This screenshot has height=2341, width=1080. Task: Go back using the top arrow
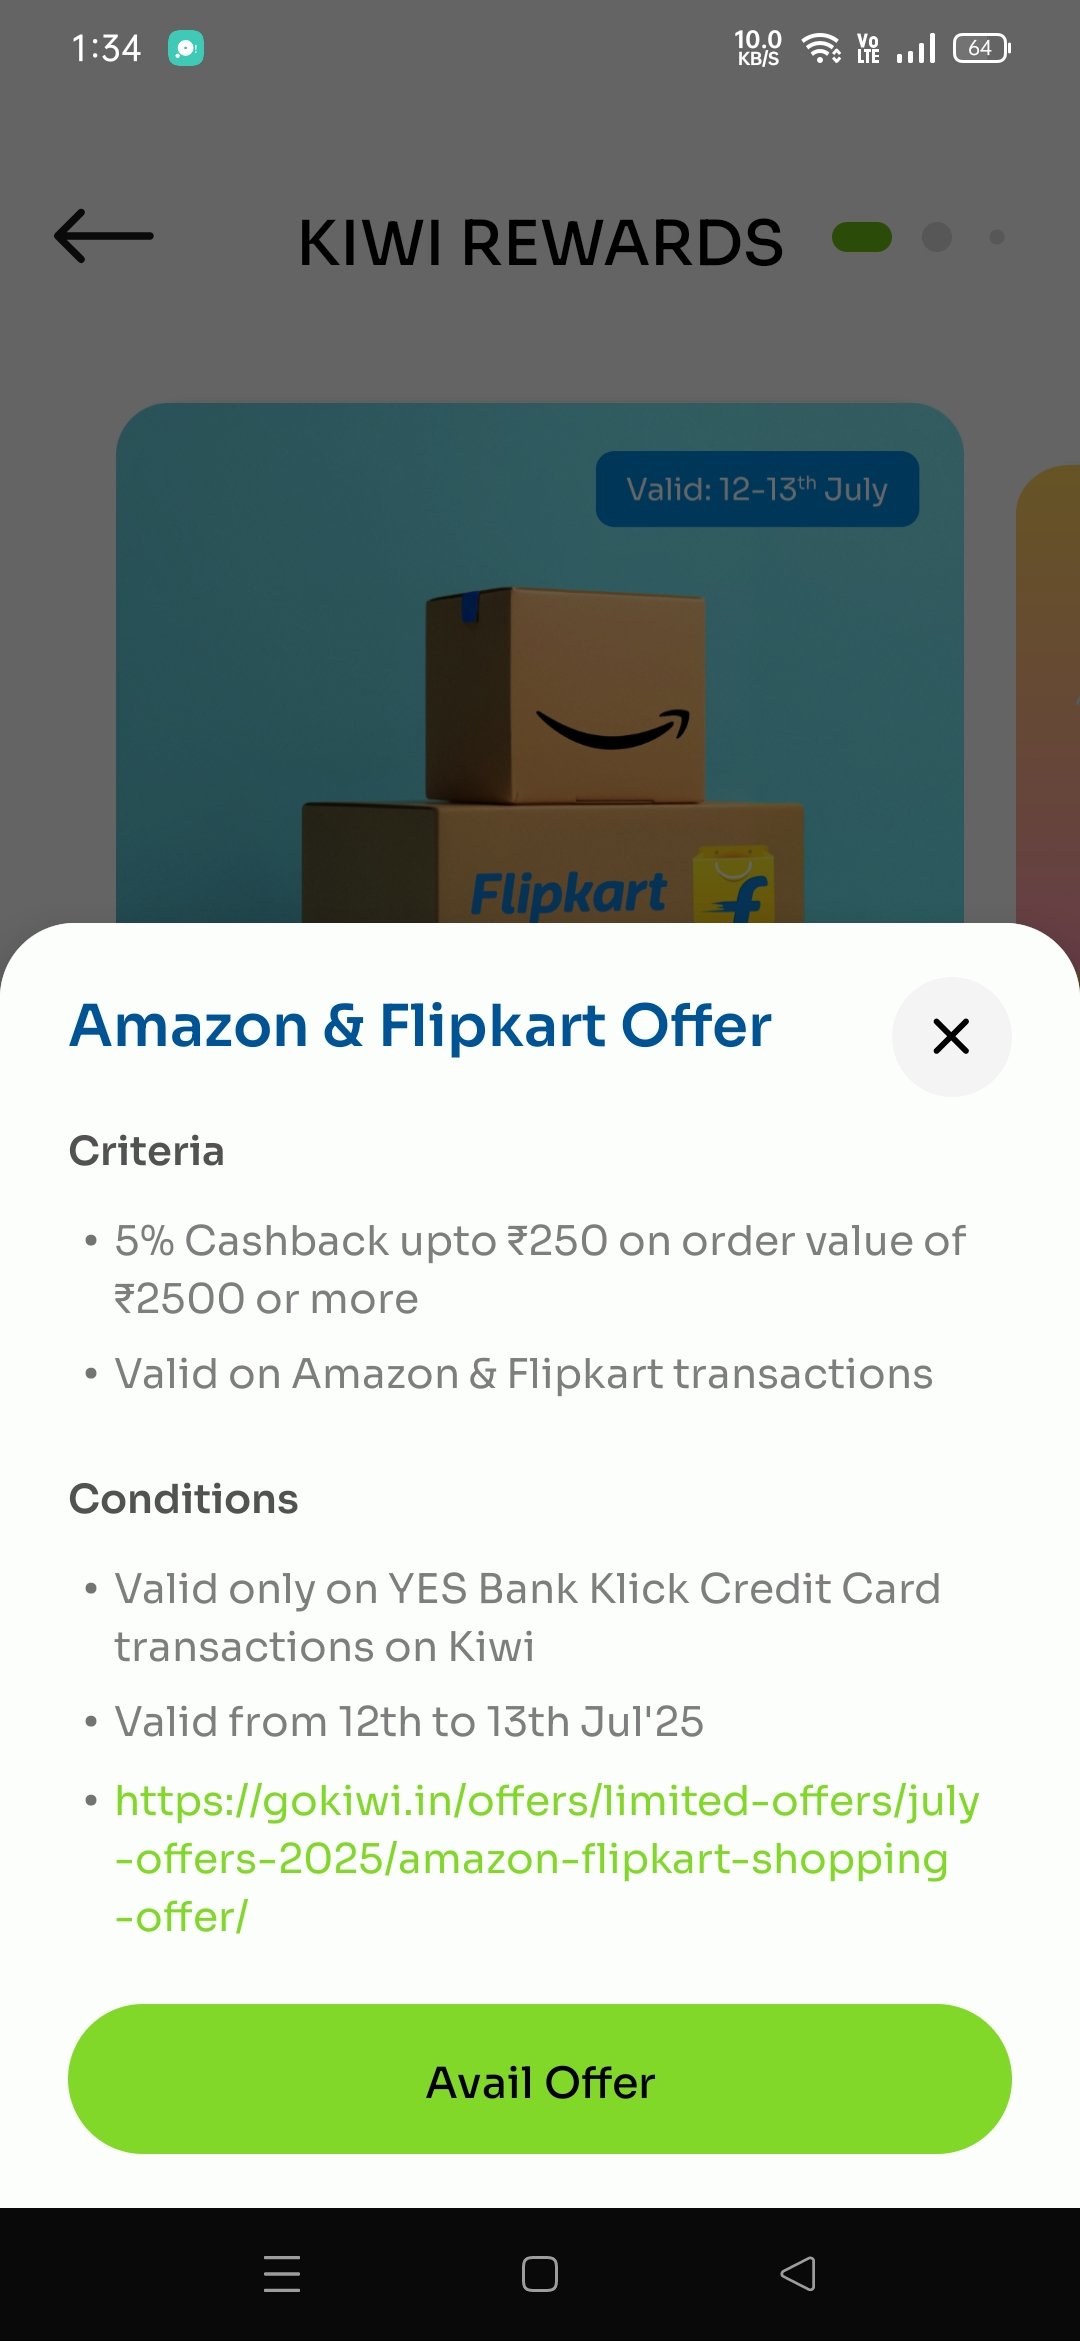pos(104,236)
